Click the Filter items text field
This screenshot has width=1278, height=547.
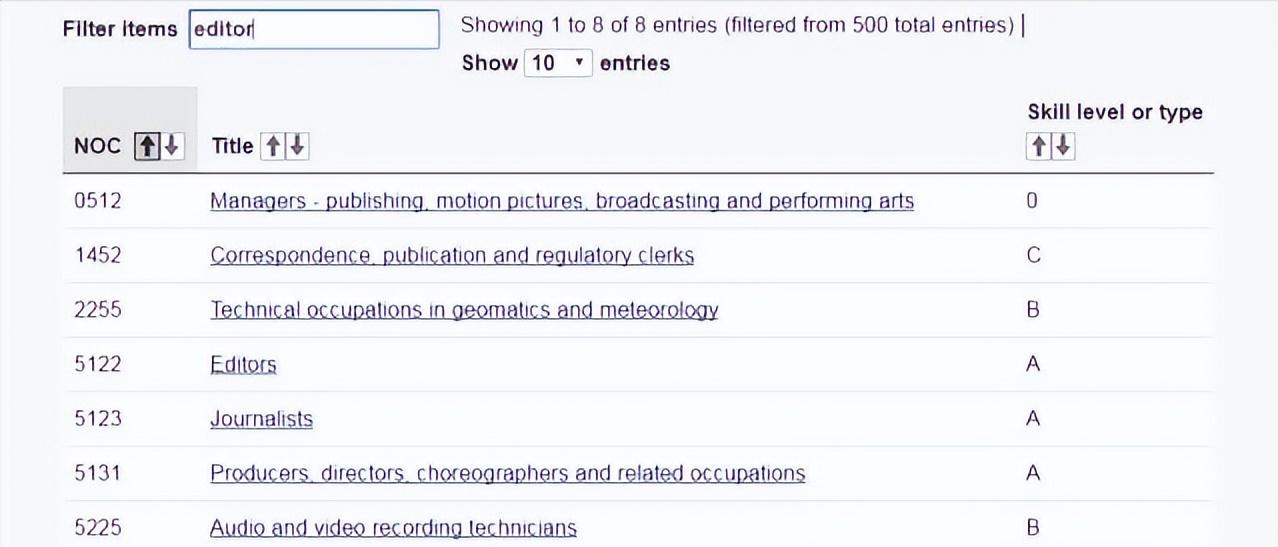[x=314, y=29]
